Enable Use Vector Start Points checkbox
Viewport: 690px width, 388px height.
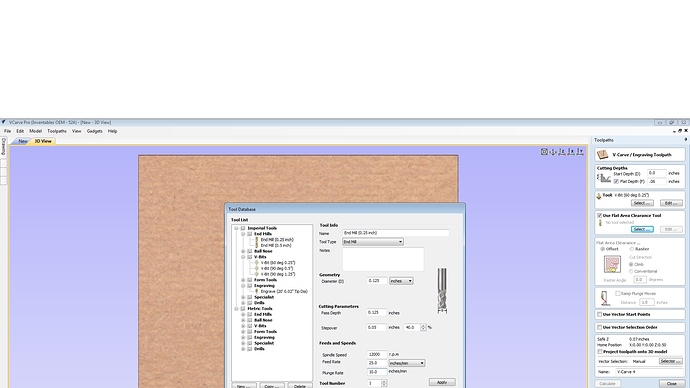pyautogui.click(x=600, y=315)
